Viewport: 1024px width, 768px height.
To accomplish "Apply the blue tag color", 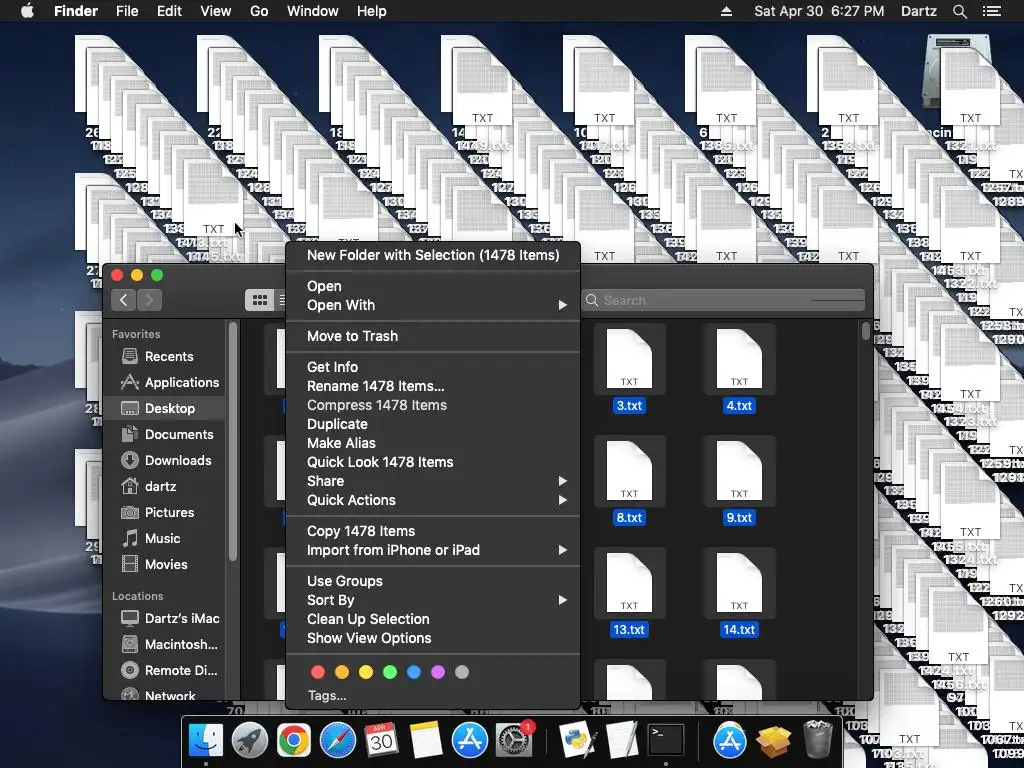I will 414,672.
